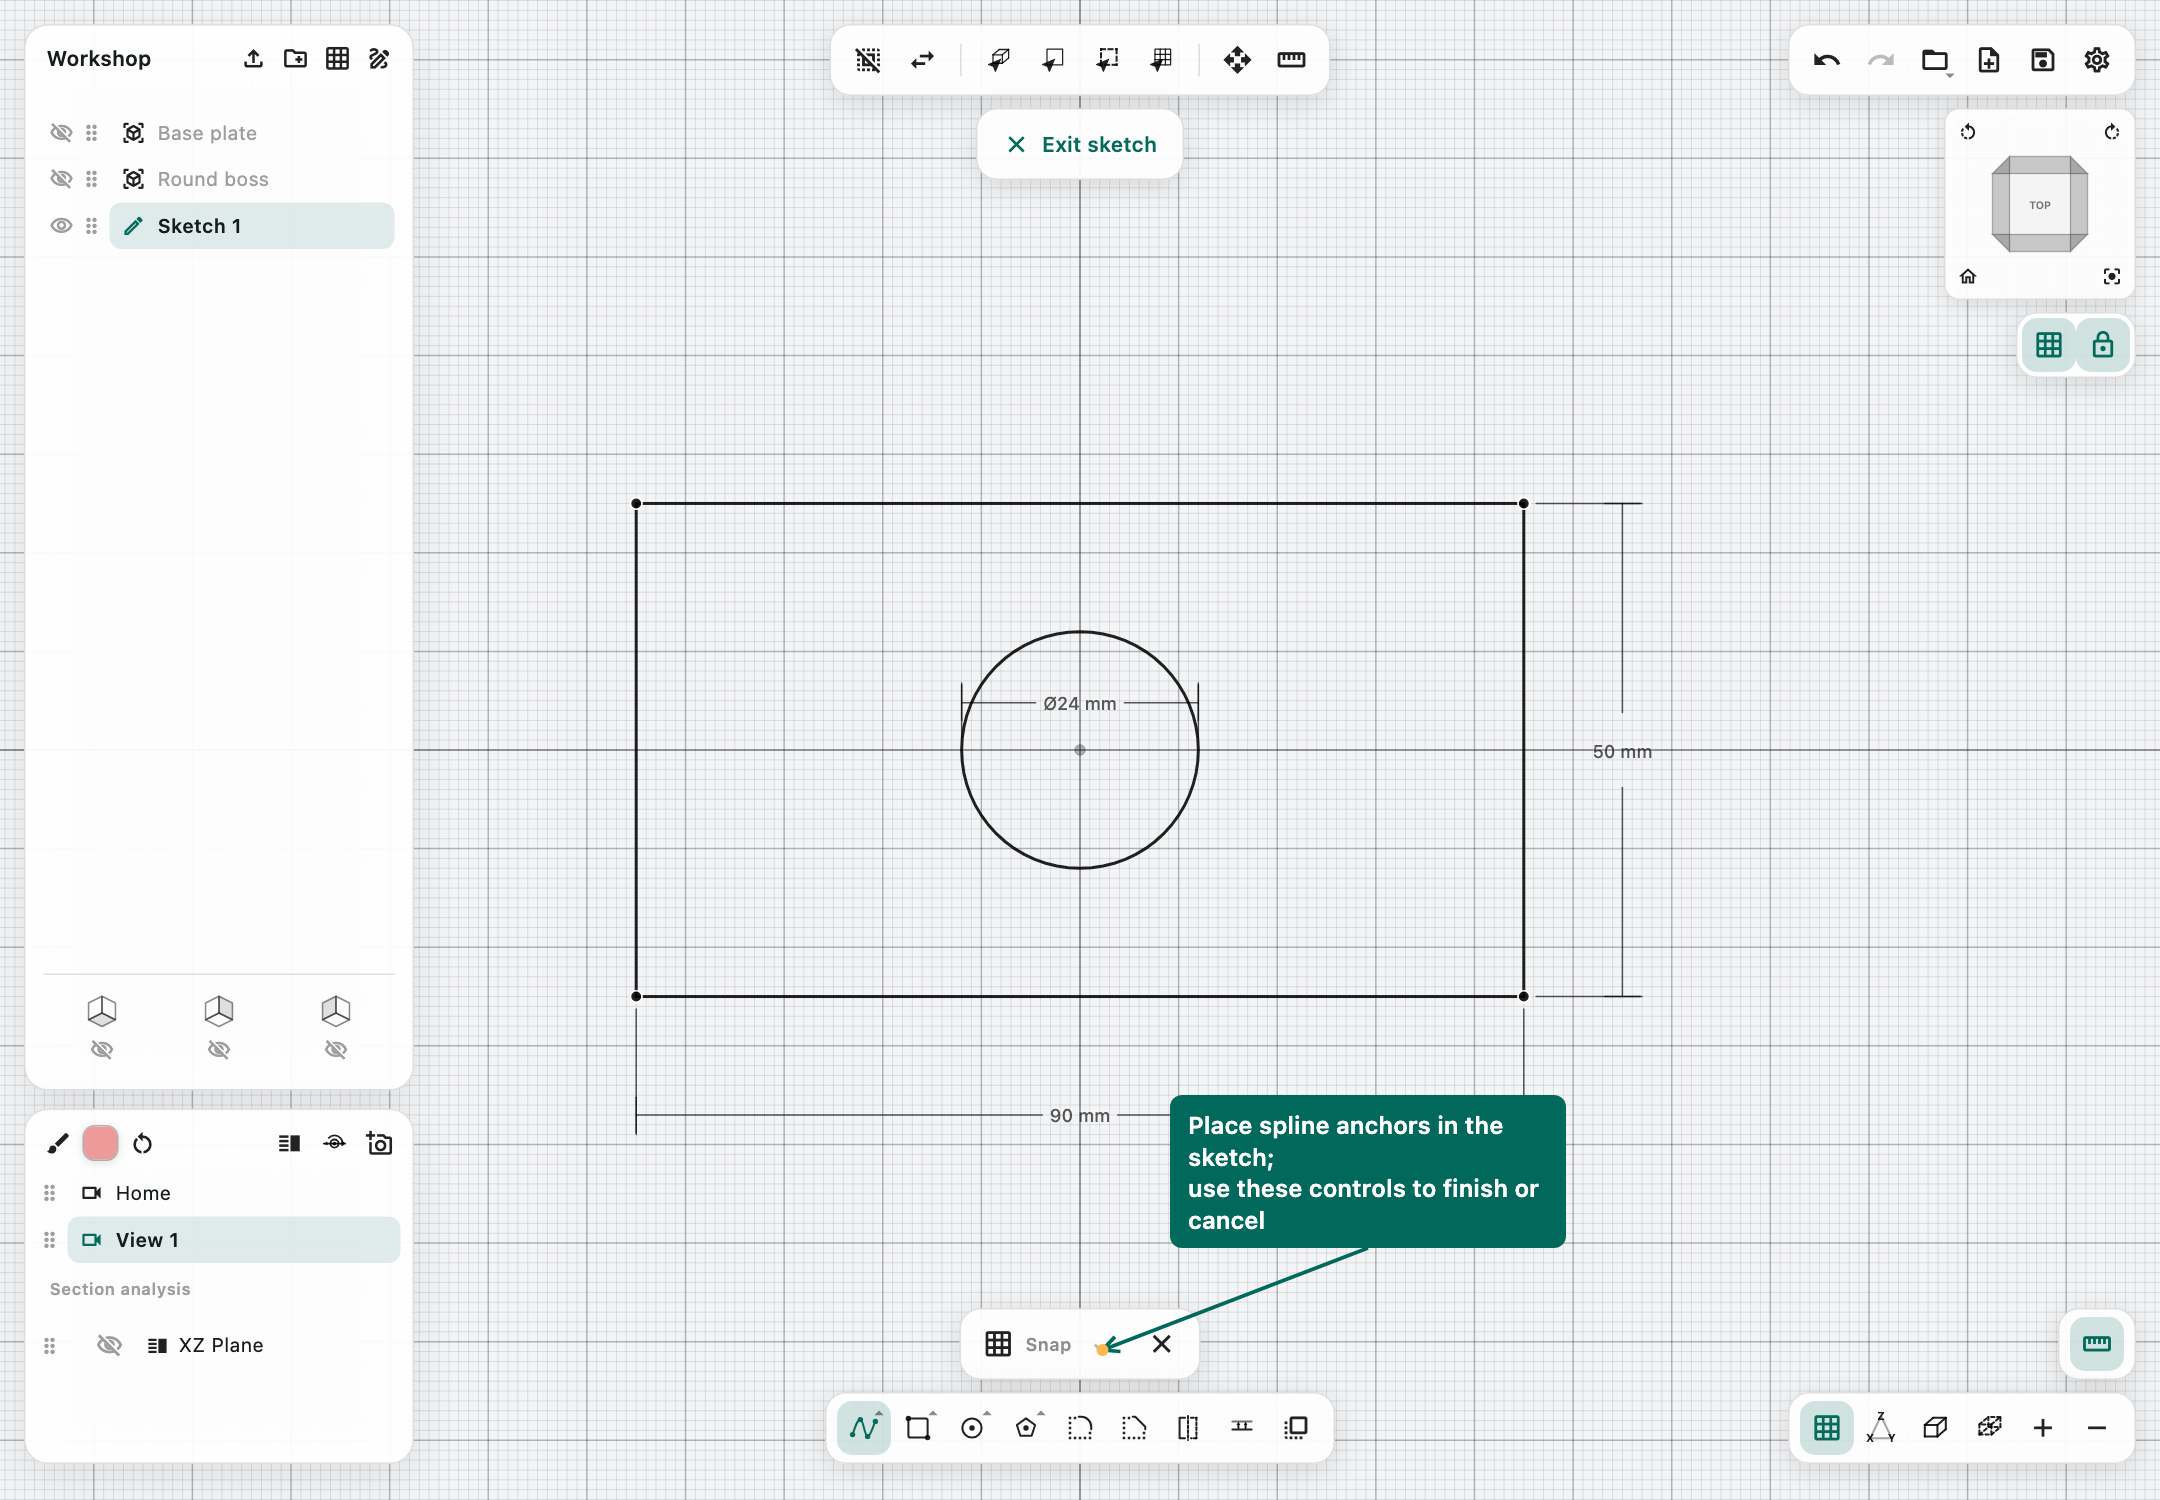This screenshot has width=2160, height=1500.
Task: Zoom in with the plus button
Action: coord(2043,1428)
